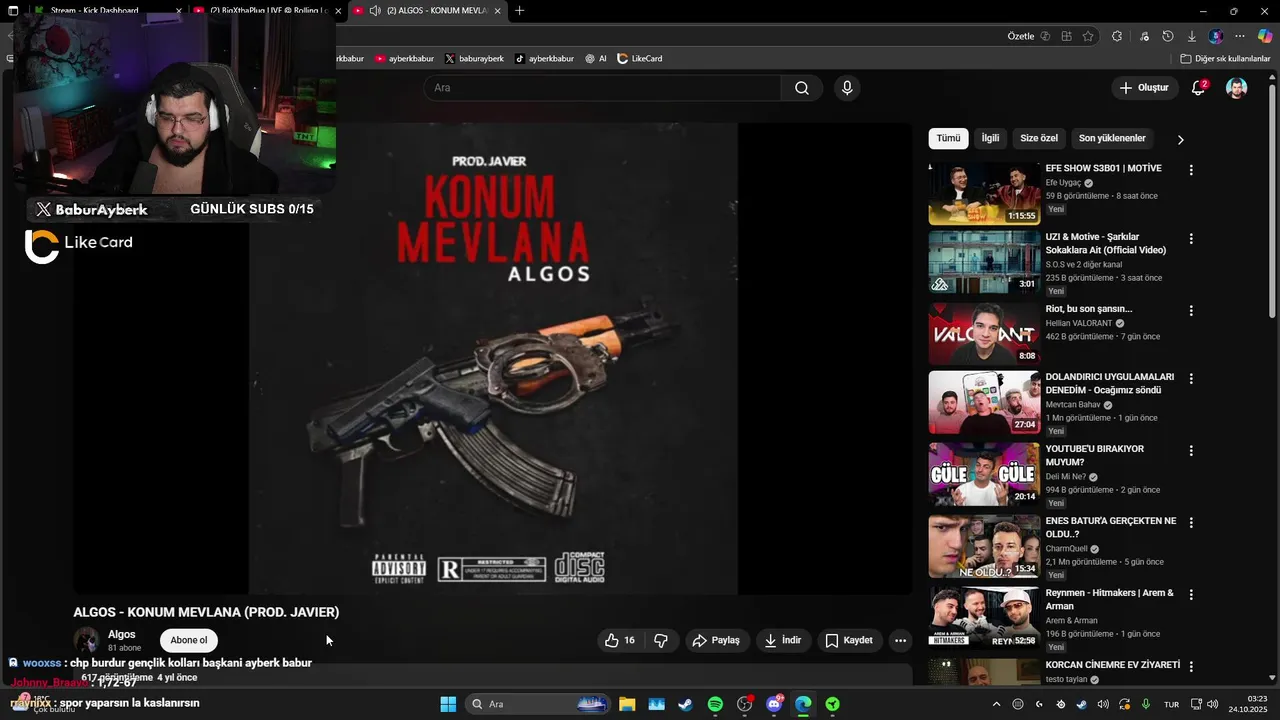Screen dimensions: 1280x720
Task: Open options for YOUTUBE'U BIRAKIYOR MUYUM video
Action: 1190,451
